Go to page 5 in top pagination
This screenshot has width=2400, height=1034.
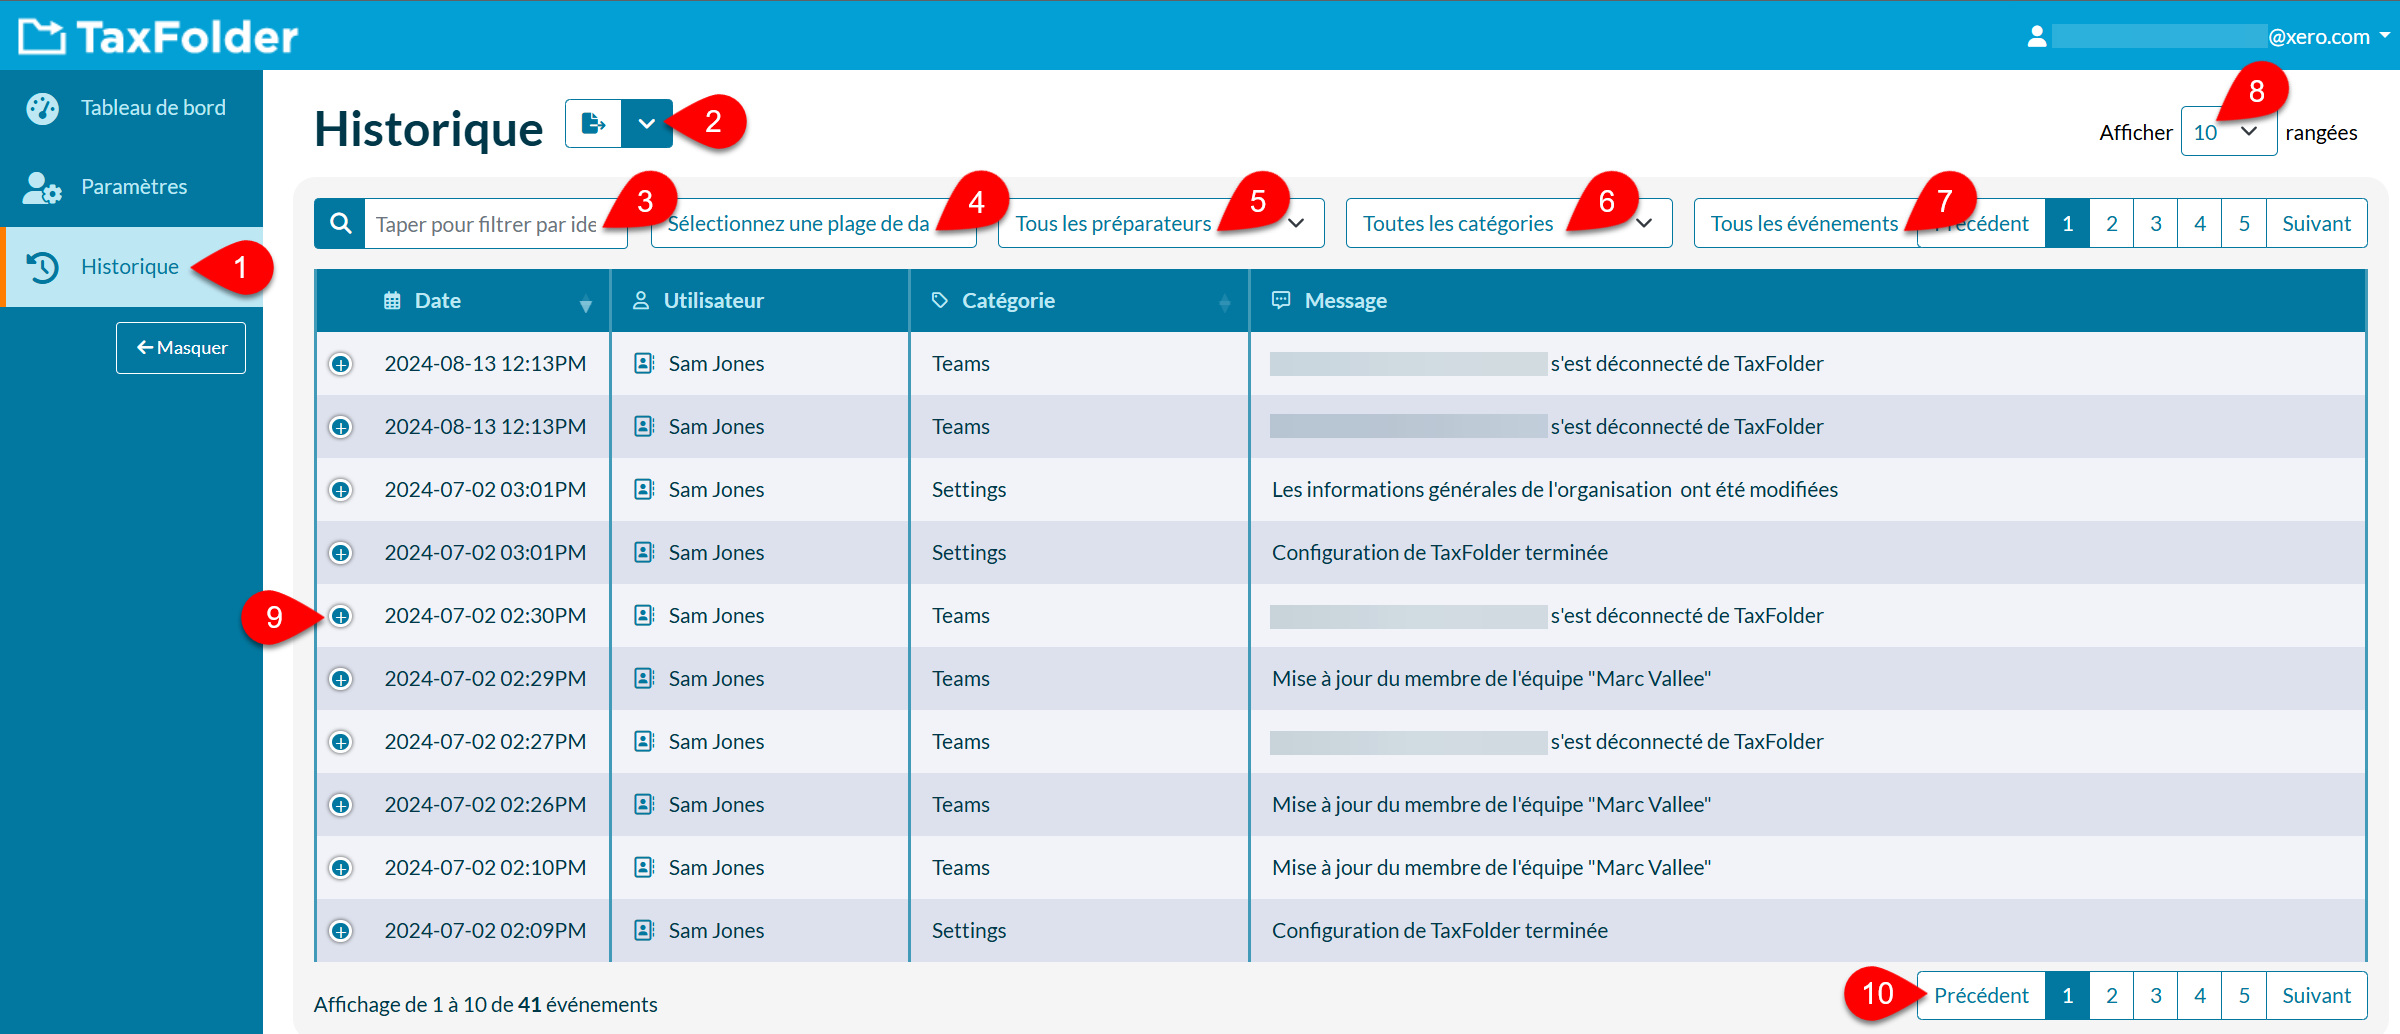[2244, 223]
